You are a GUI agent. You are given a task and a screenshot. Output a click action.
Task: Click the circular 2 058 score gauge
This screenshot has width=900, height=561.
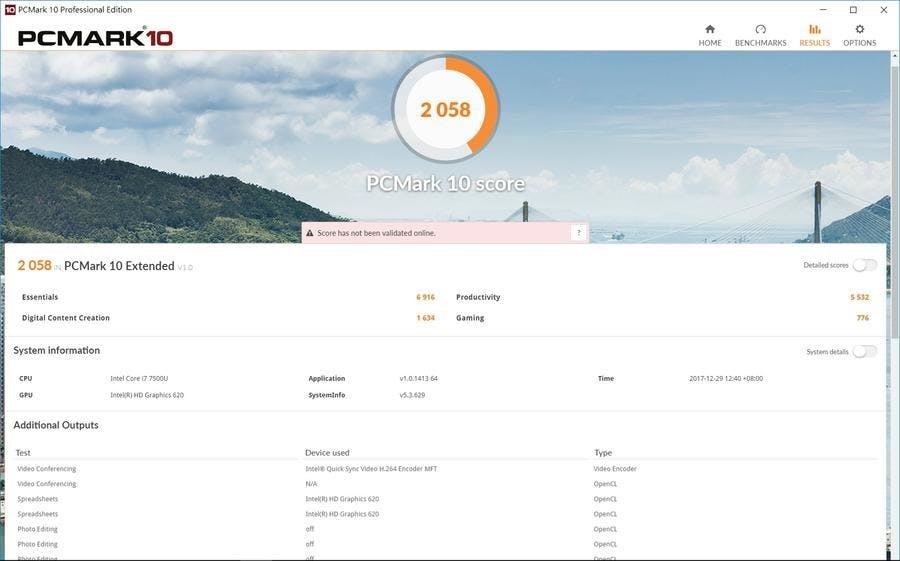coord(445,110)
